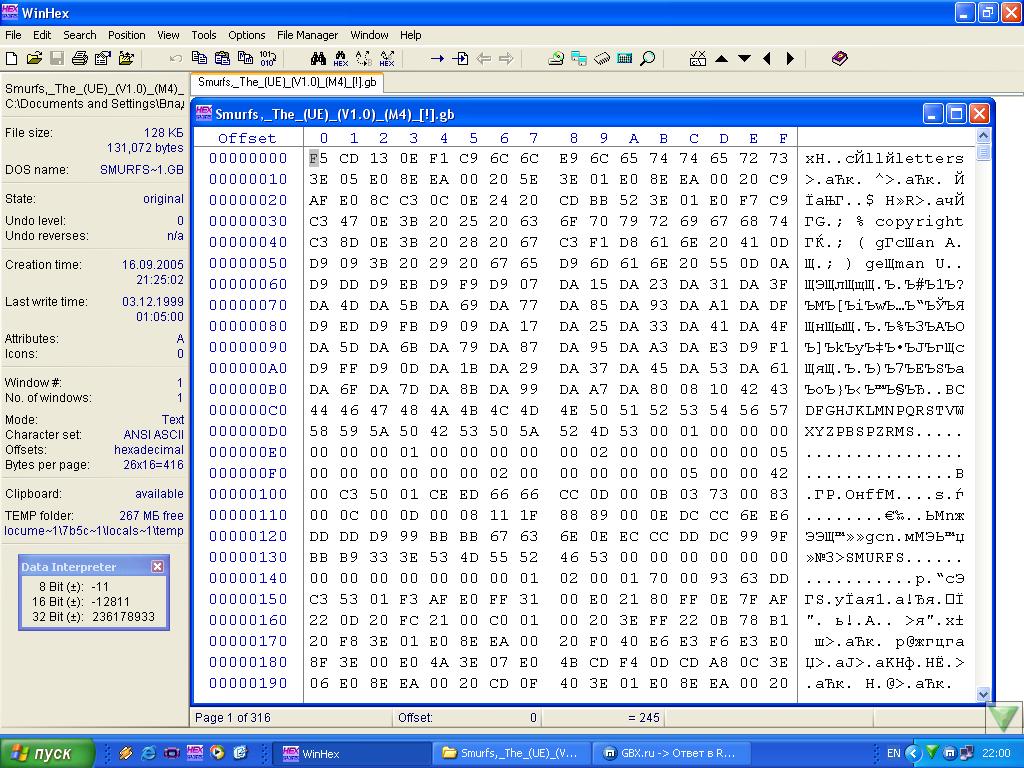Click the '= 245' status bar value

pyautogui.click(x=644, y=718)
